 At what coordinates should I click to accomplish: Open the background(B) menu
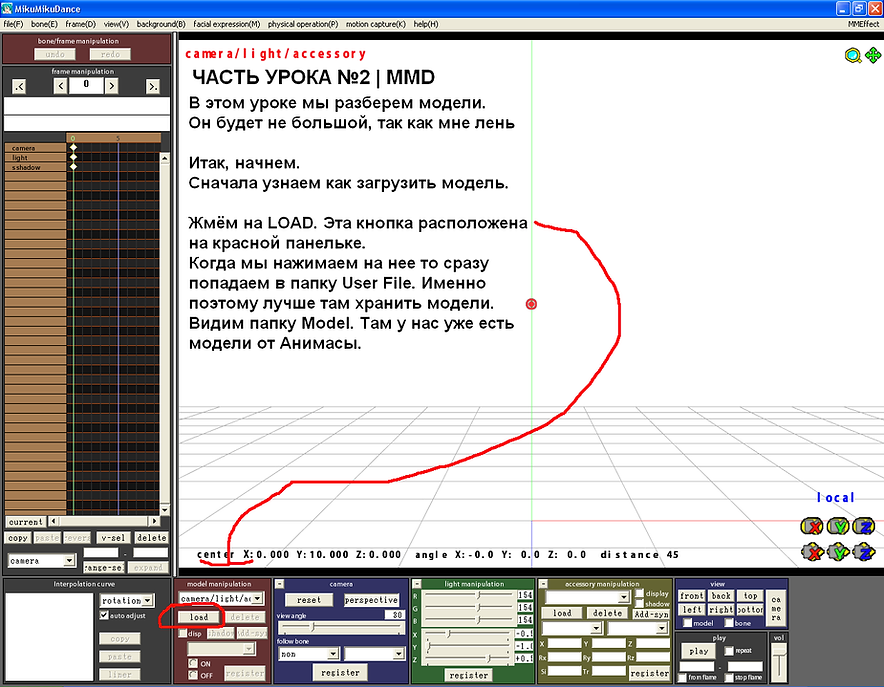pos(161,24)
